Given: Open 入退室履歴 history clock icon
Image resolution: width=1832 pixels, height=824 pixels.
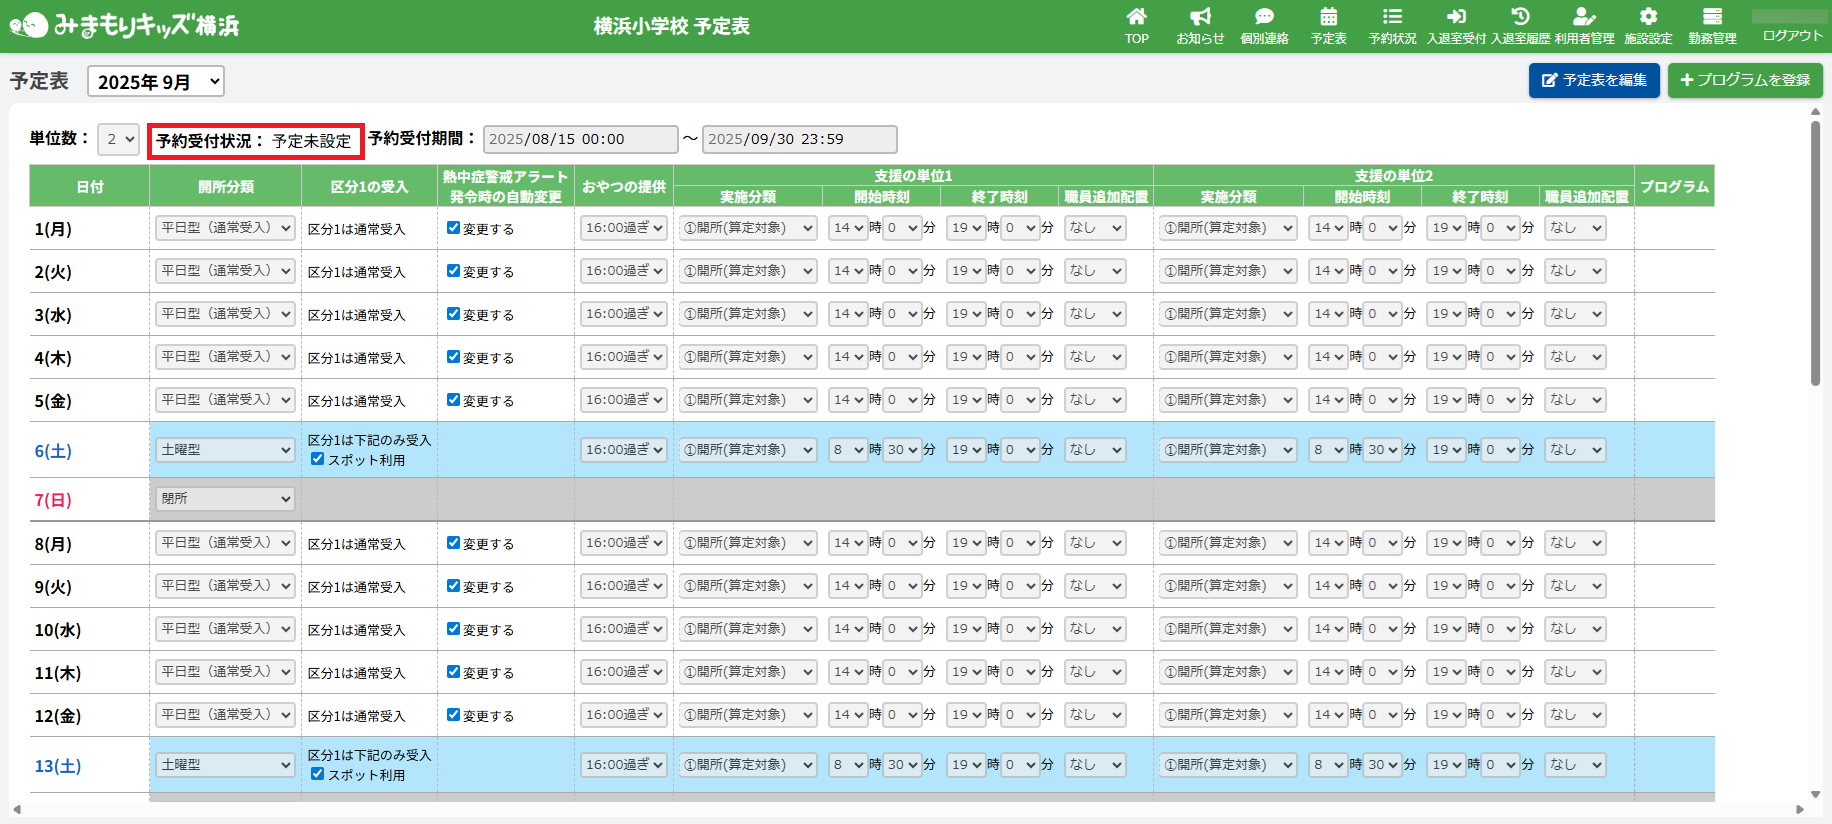Looking at the screenshot, I should pos(1520,18).
